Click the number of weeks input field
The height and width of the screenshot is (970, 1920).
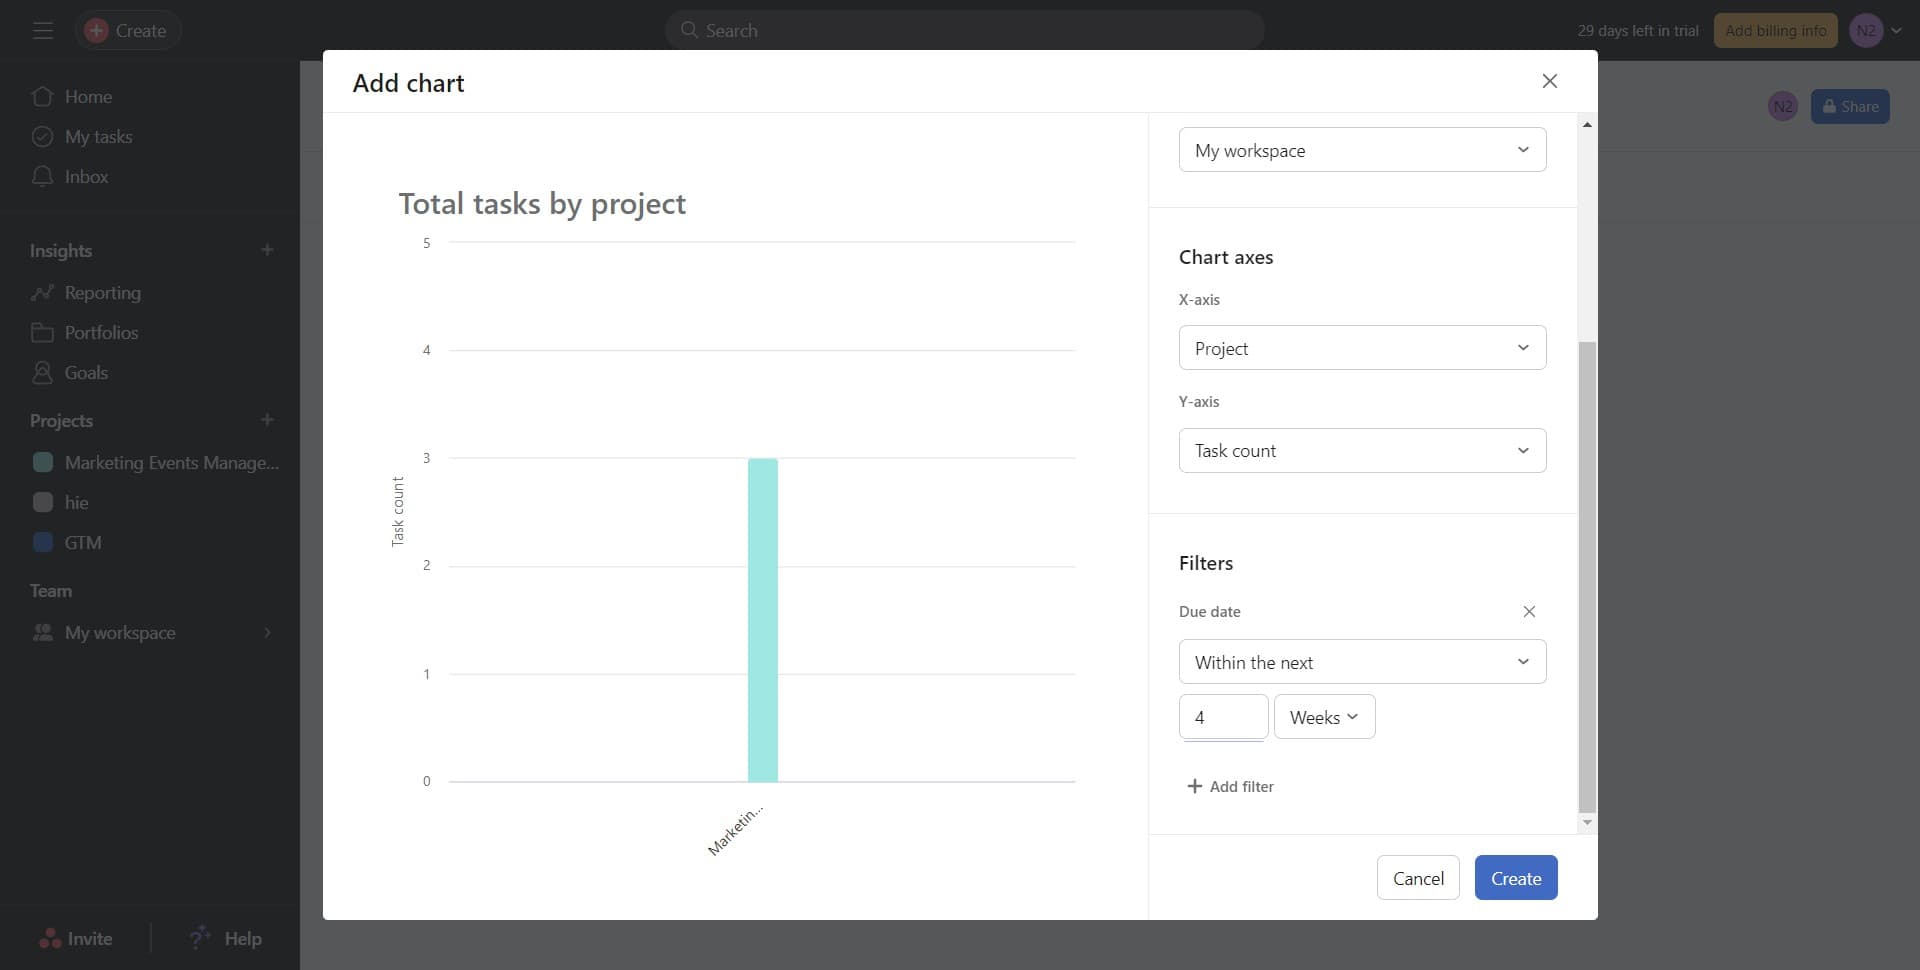(1222, 717)
